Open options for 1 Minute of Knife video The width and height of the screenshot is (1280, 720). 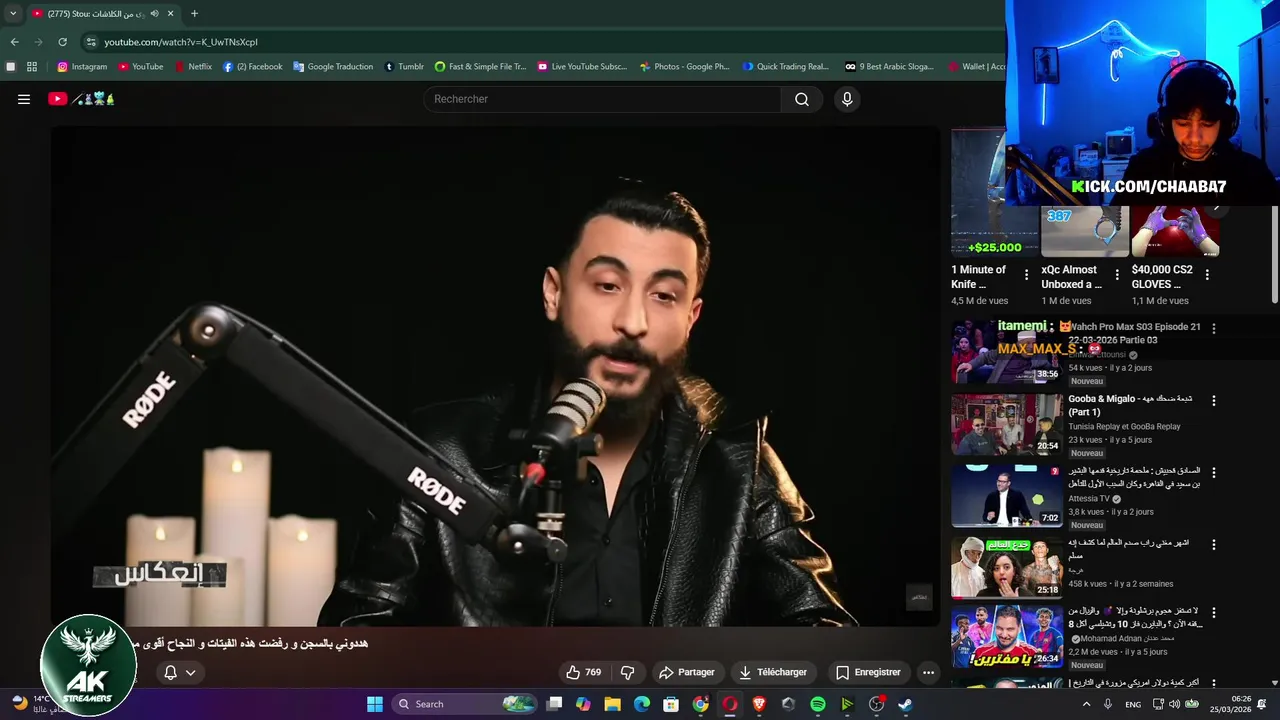pyautogui.click(x=1026, y=274)
